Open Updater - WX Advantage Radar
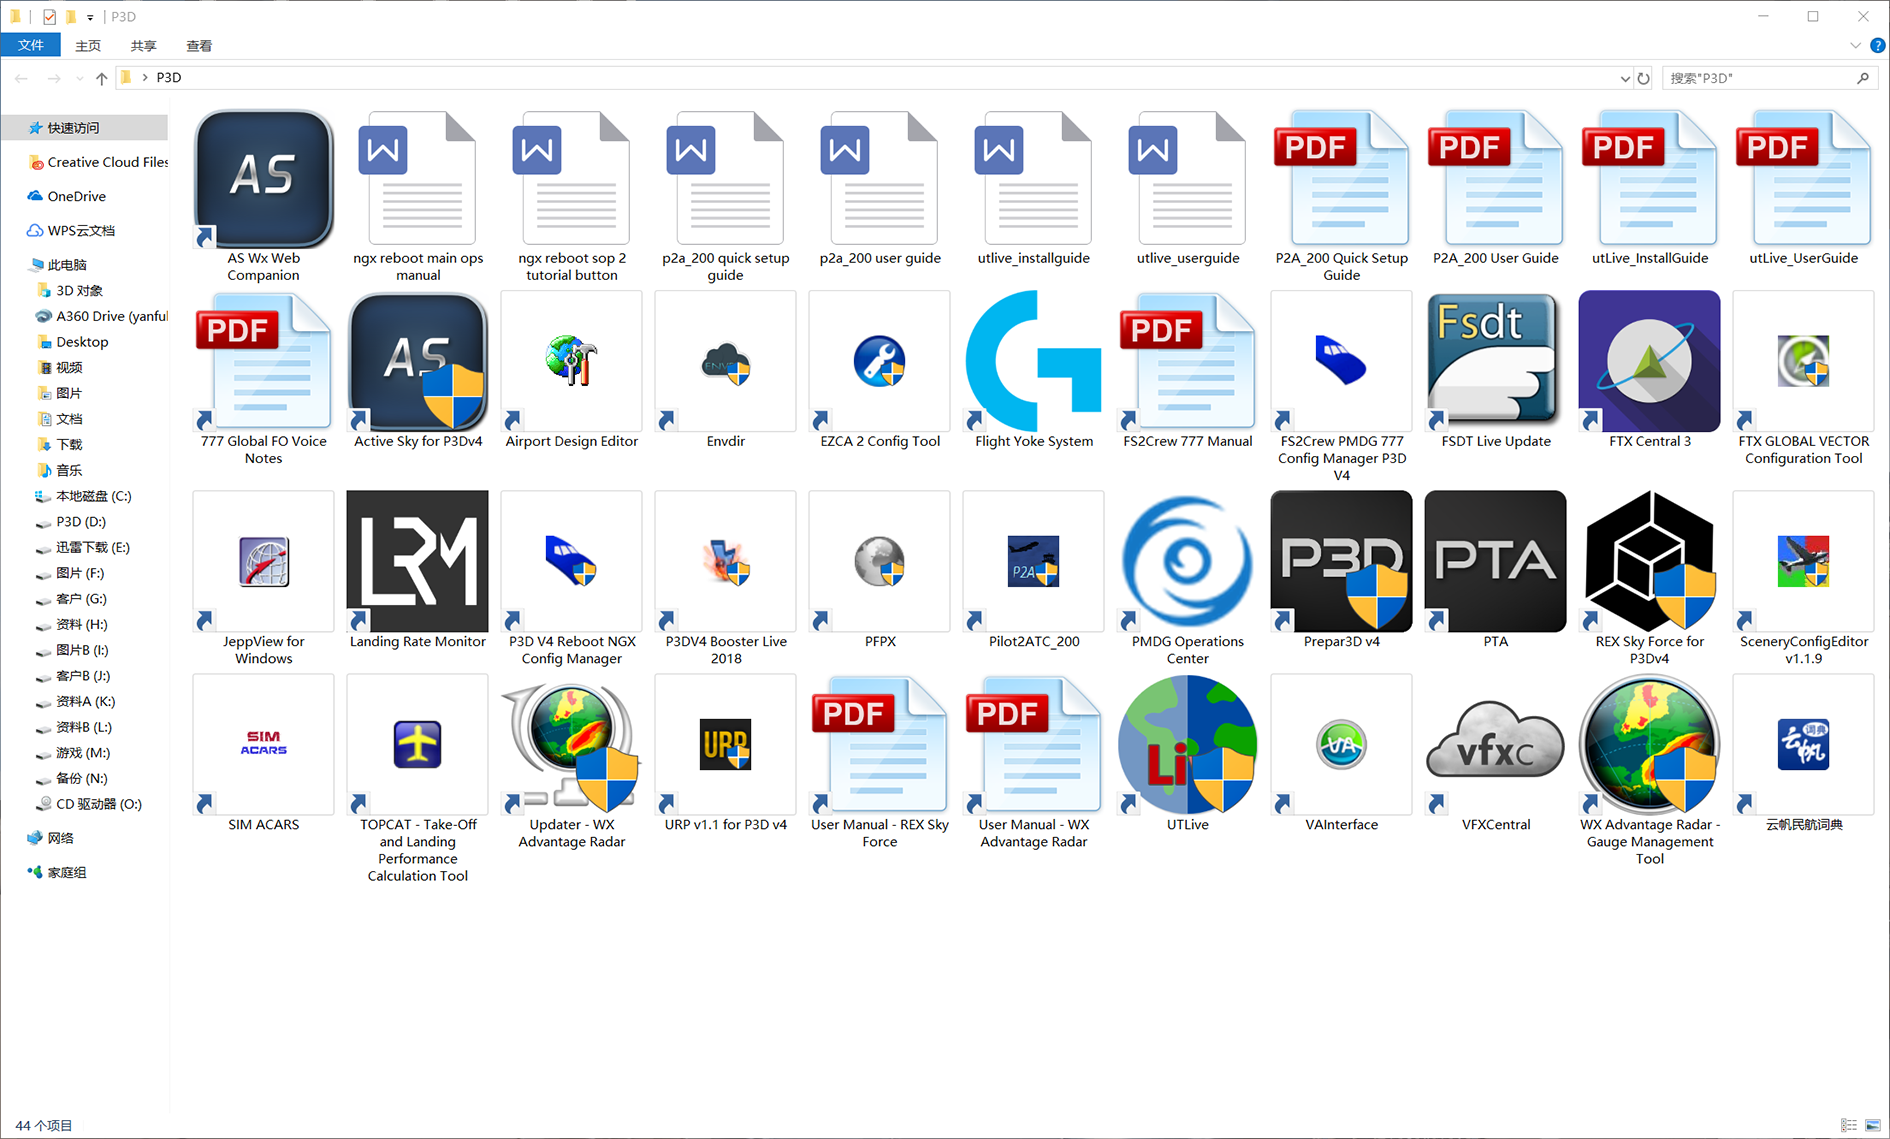1890x1139 pixels. click(571, 762)
